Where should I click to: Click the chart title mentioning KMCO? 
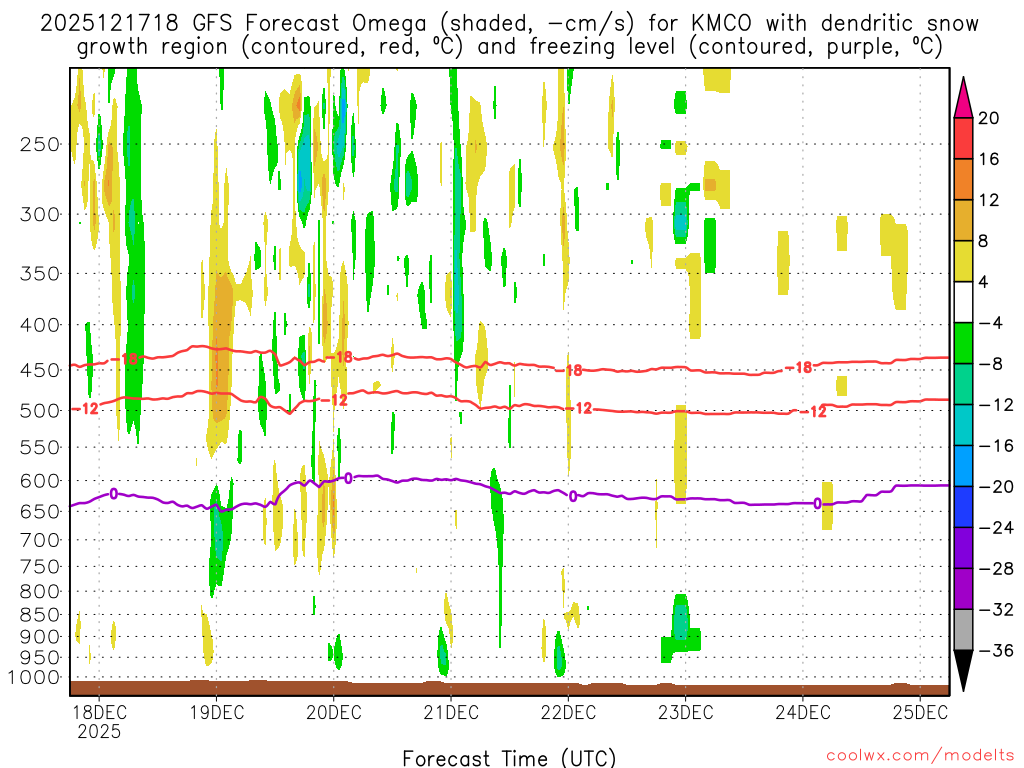pyautogui.click(x=509, y=24)
